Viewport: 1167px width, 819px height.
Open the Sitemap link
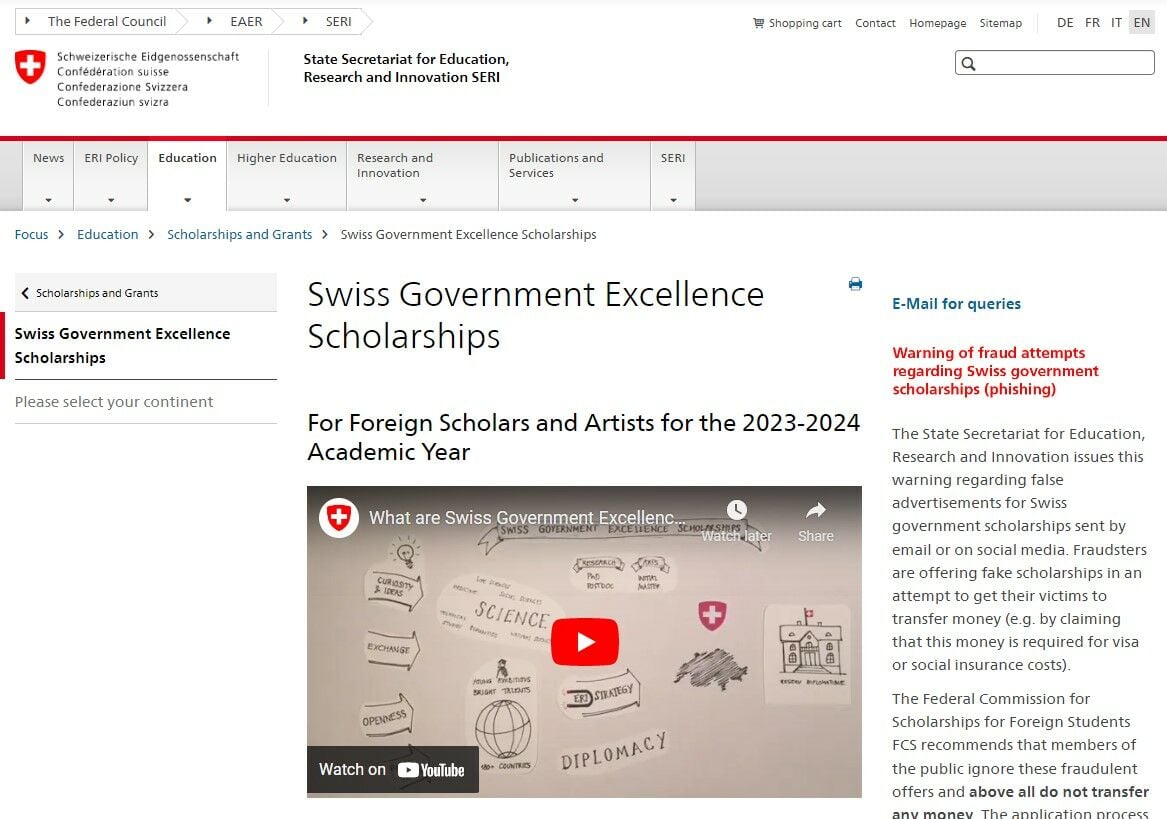tap(1000, 23)
